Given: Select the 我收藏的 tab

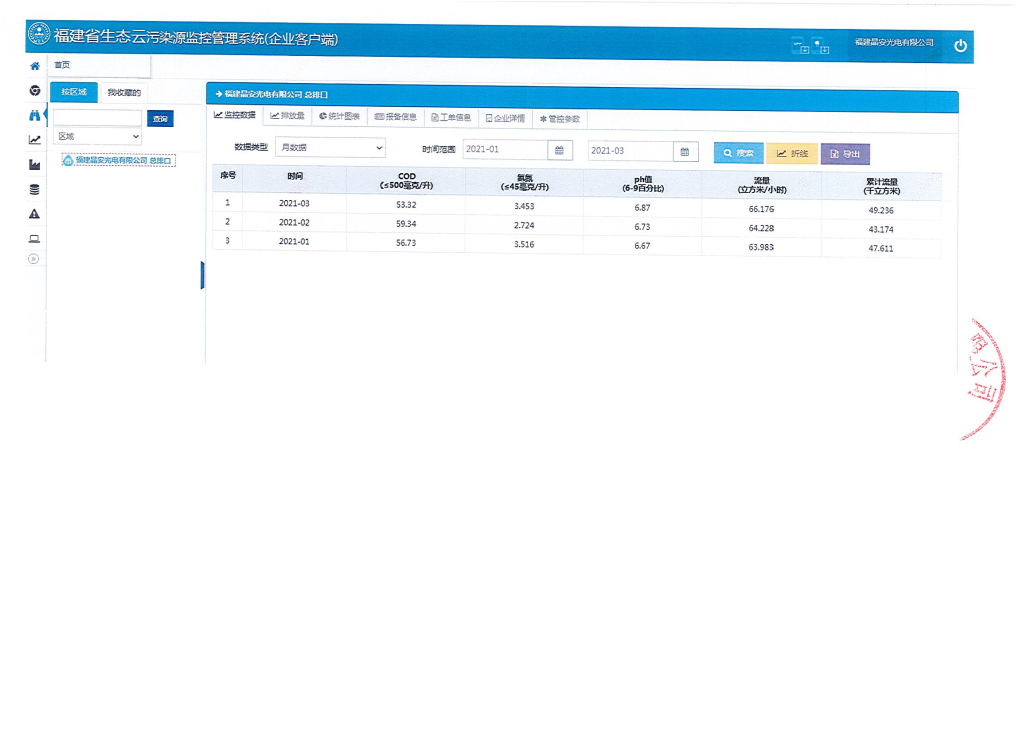Looking at the screenshot, I should click(x=124, y=93).
